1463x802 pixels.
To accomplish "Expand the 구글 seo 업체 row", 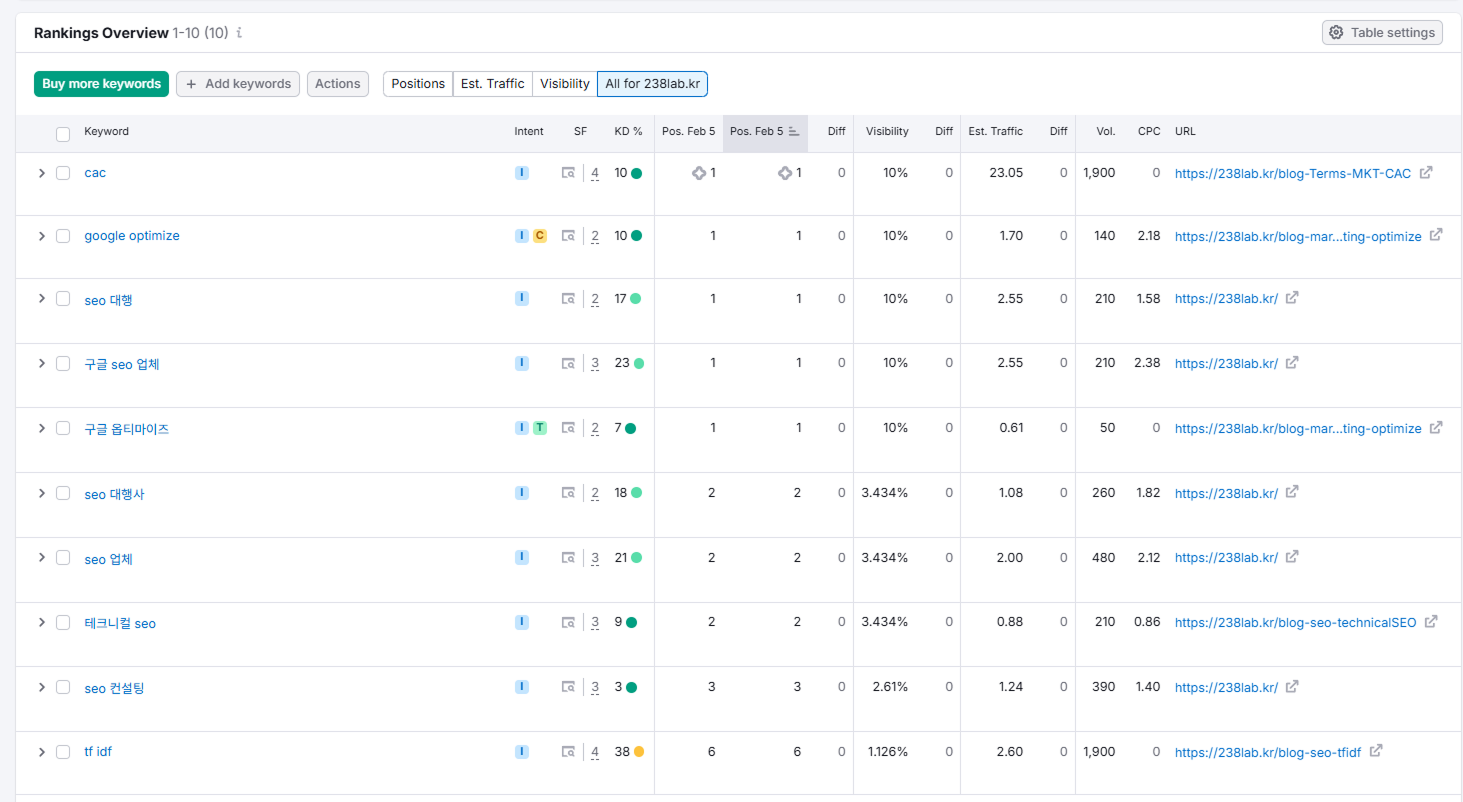I will (41, 364).
